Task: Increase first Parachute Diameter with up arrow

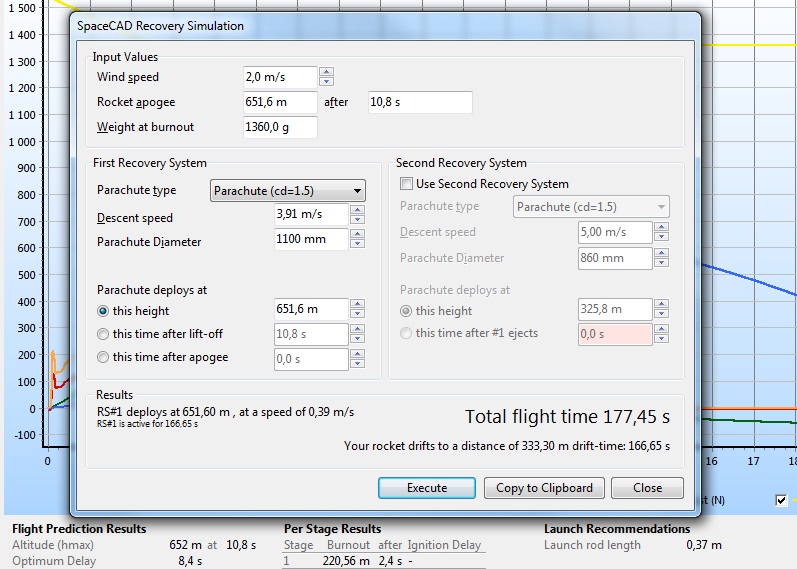Action: (357, 234)
